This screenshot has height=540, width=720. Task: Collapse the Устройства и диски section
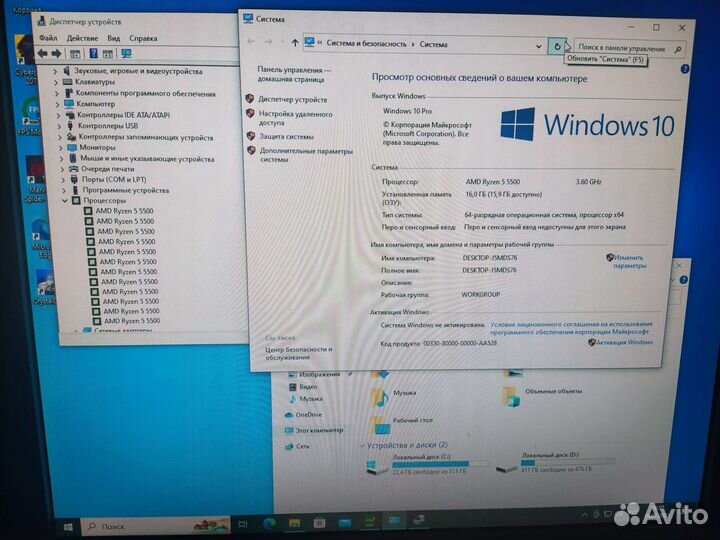coord(362,446)
